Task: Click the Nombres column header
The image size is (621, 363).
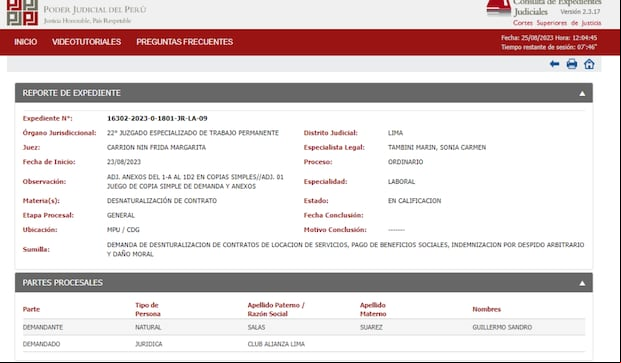Action: tap(486, 309)
